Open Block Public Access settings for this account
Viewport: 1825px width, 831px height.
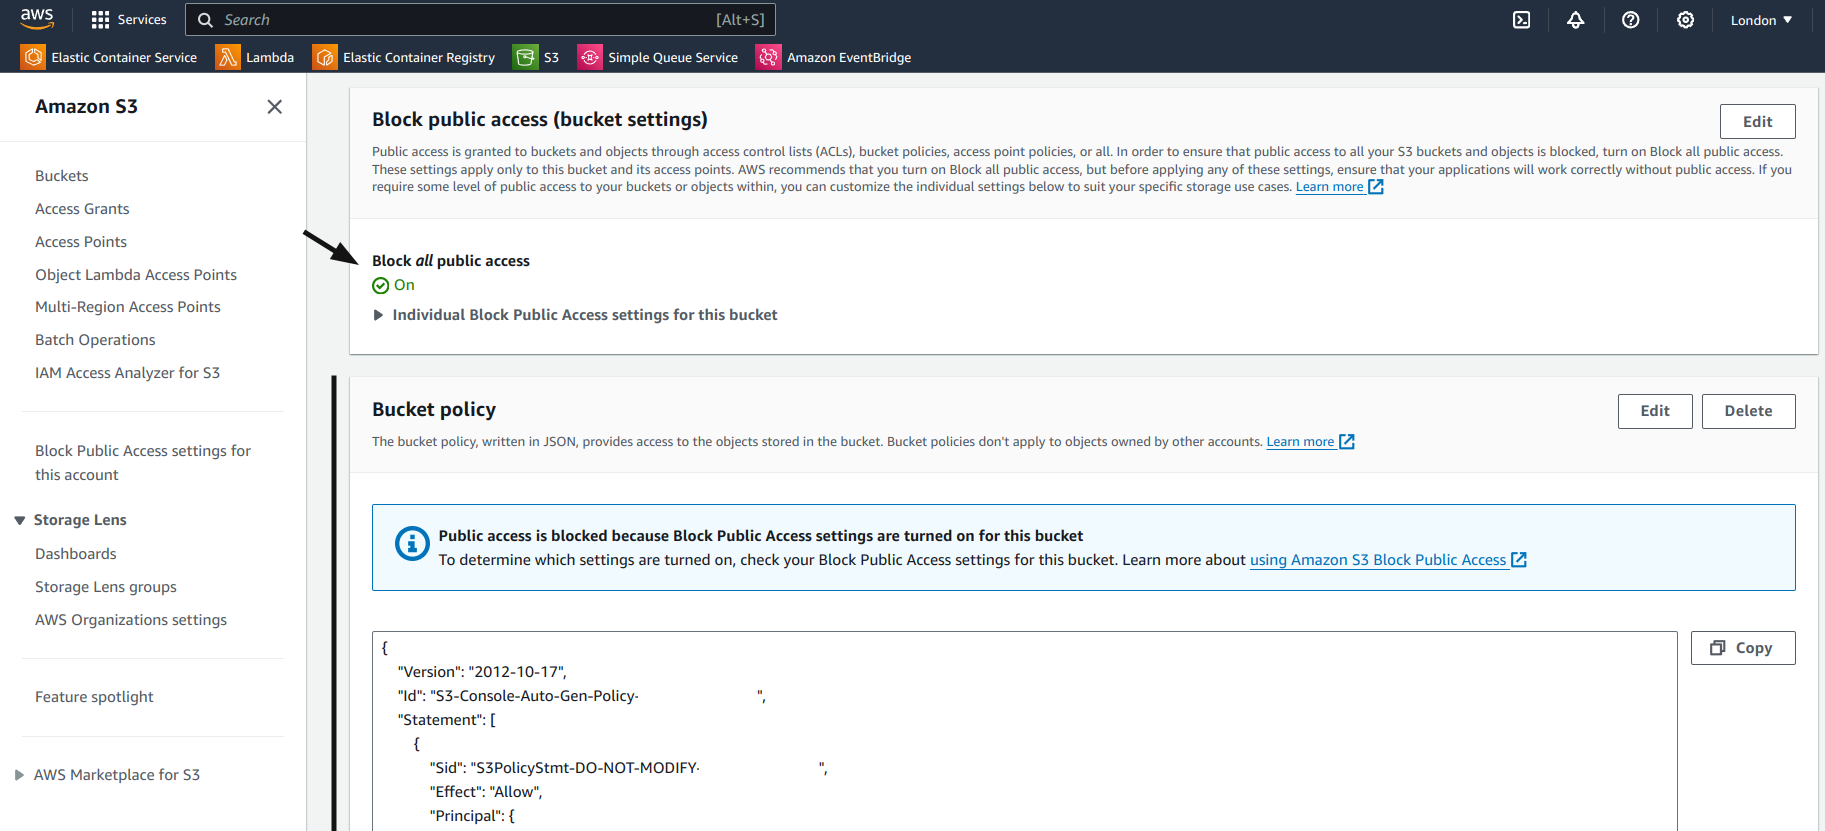(143, 463)
